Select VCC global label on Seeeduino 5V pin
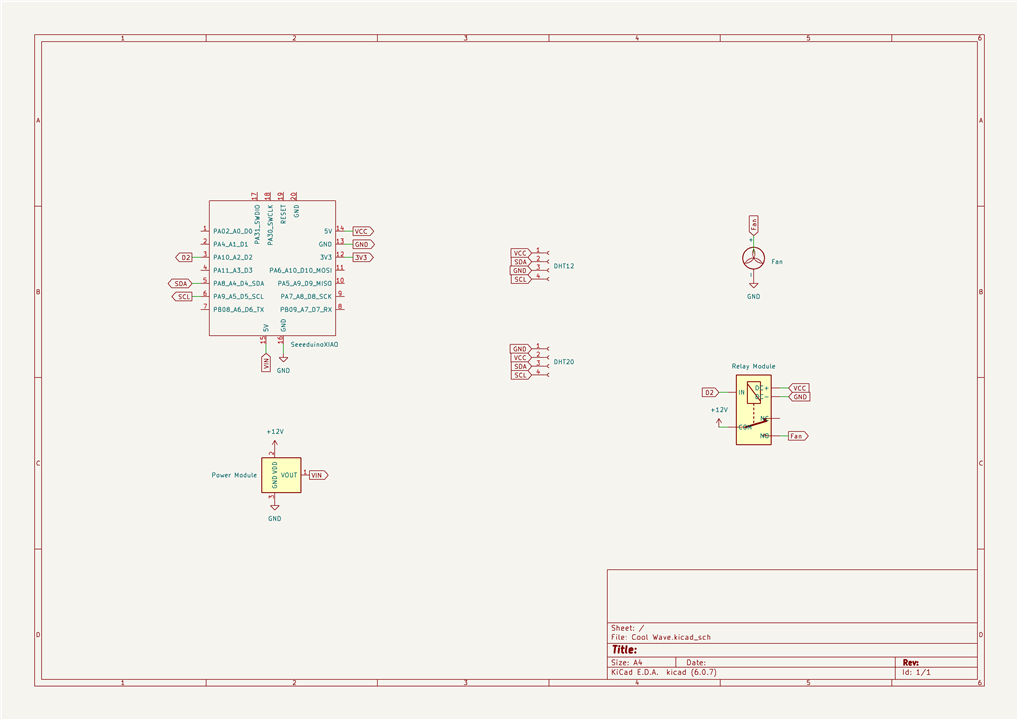This screenshot has height=720, width=1018. tap(363, 231)
